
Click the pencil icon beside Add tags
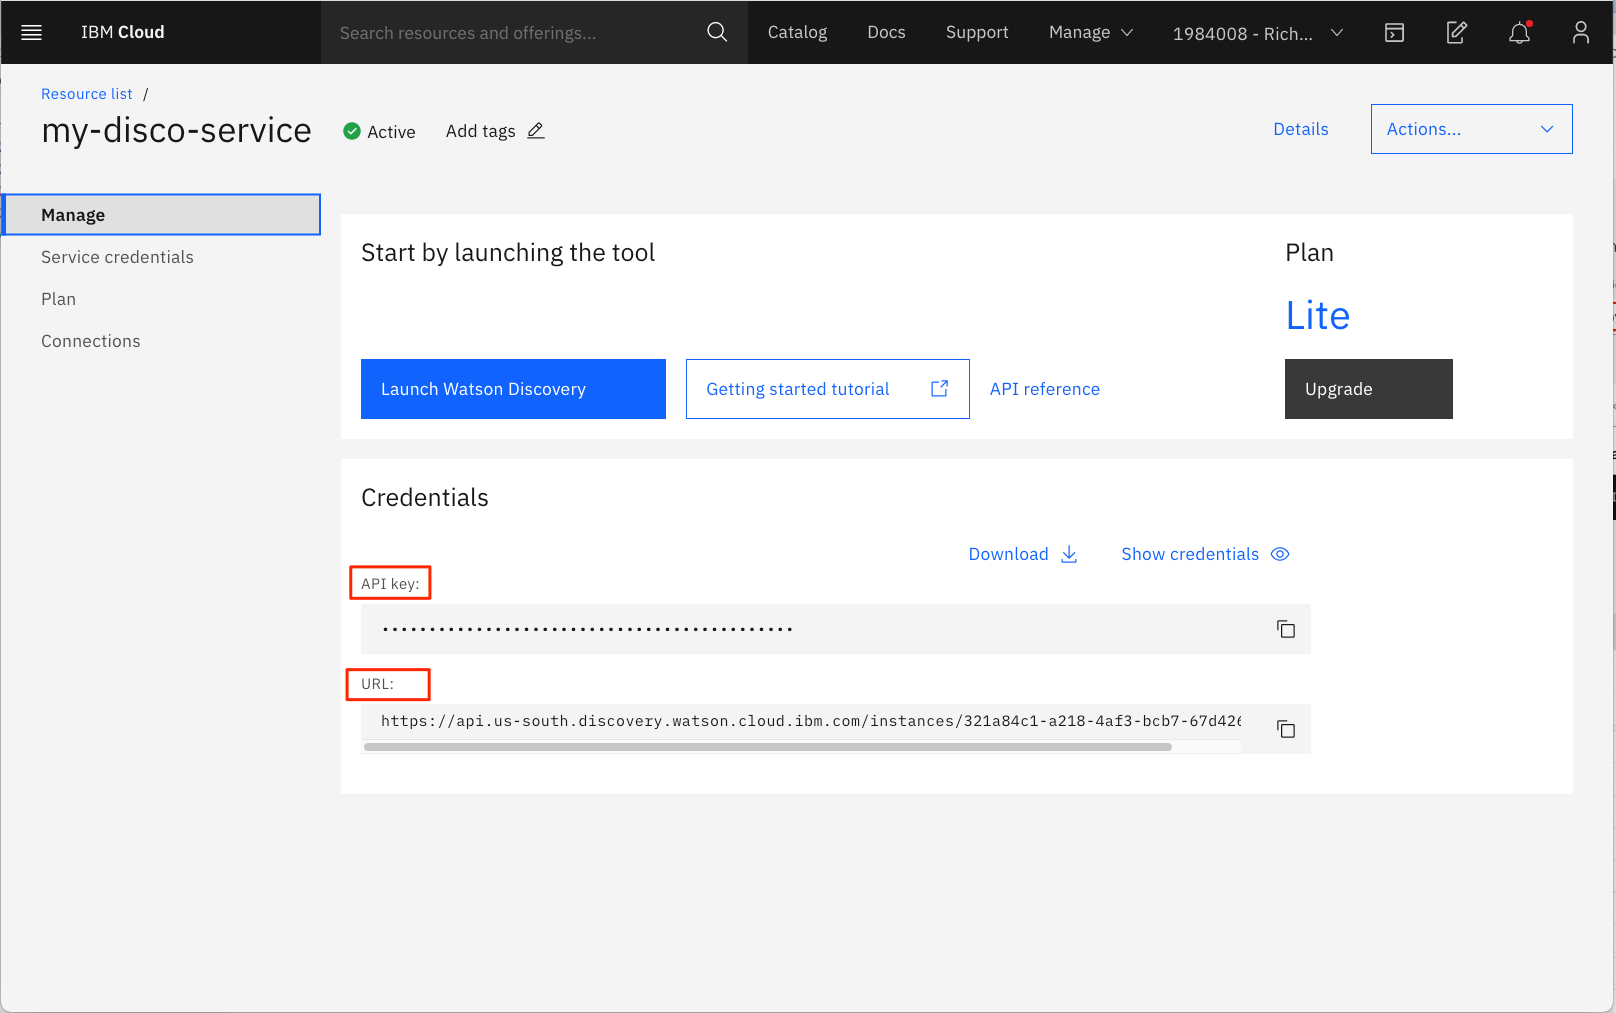click(536, 131)
